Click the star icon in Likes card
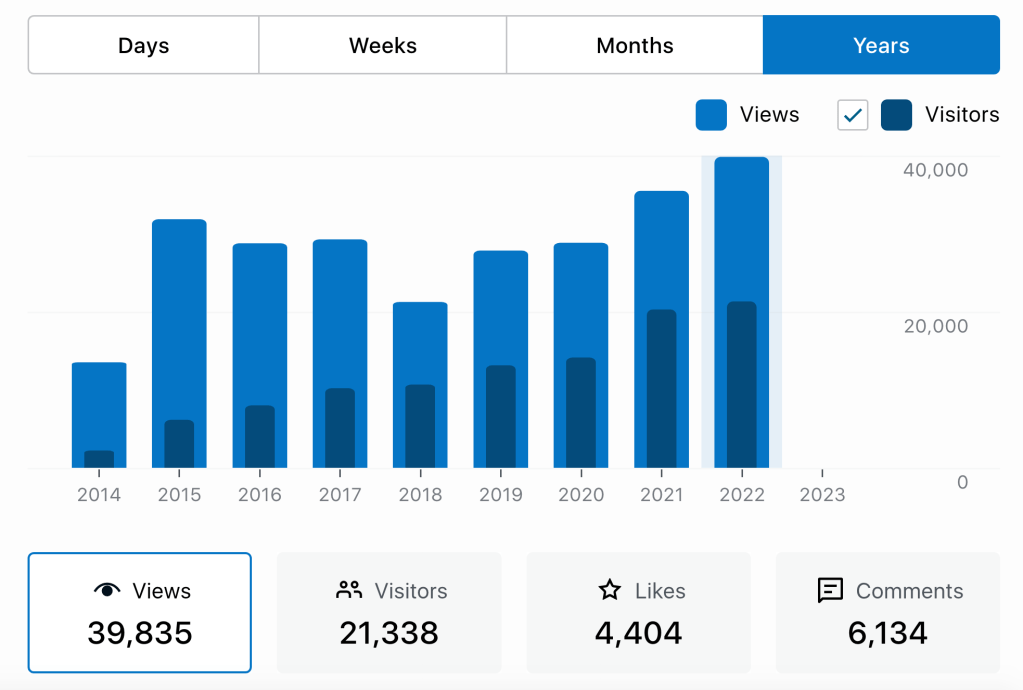Viewport: 1023px width, 690px height. [x=610, y=590]
